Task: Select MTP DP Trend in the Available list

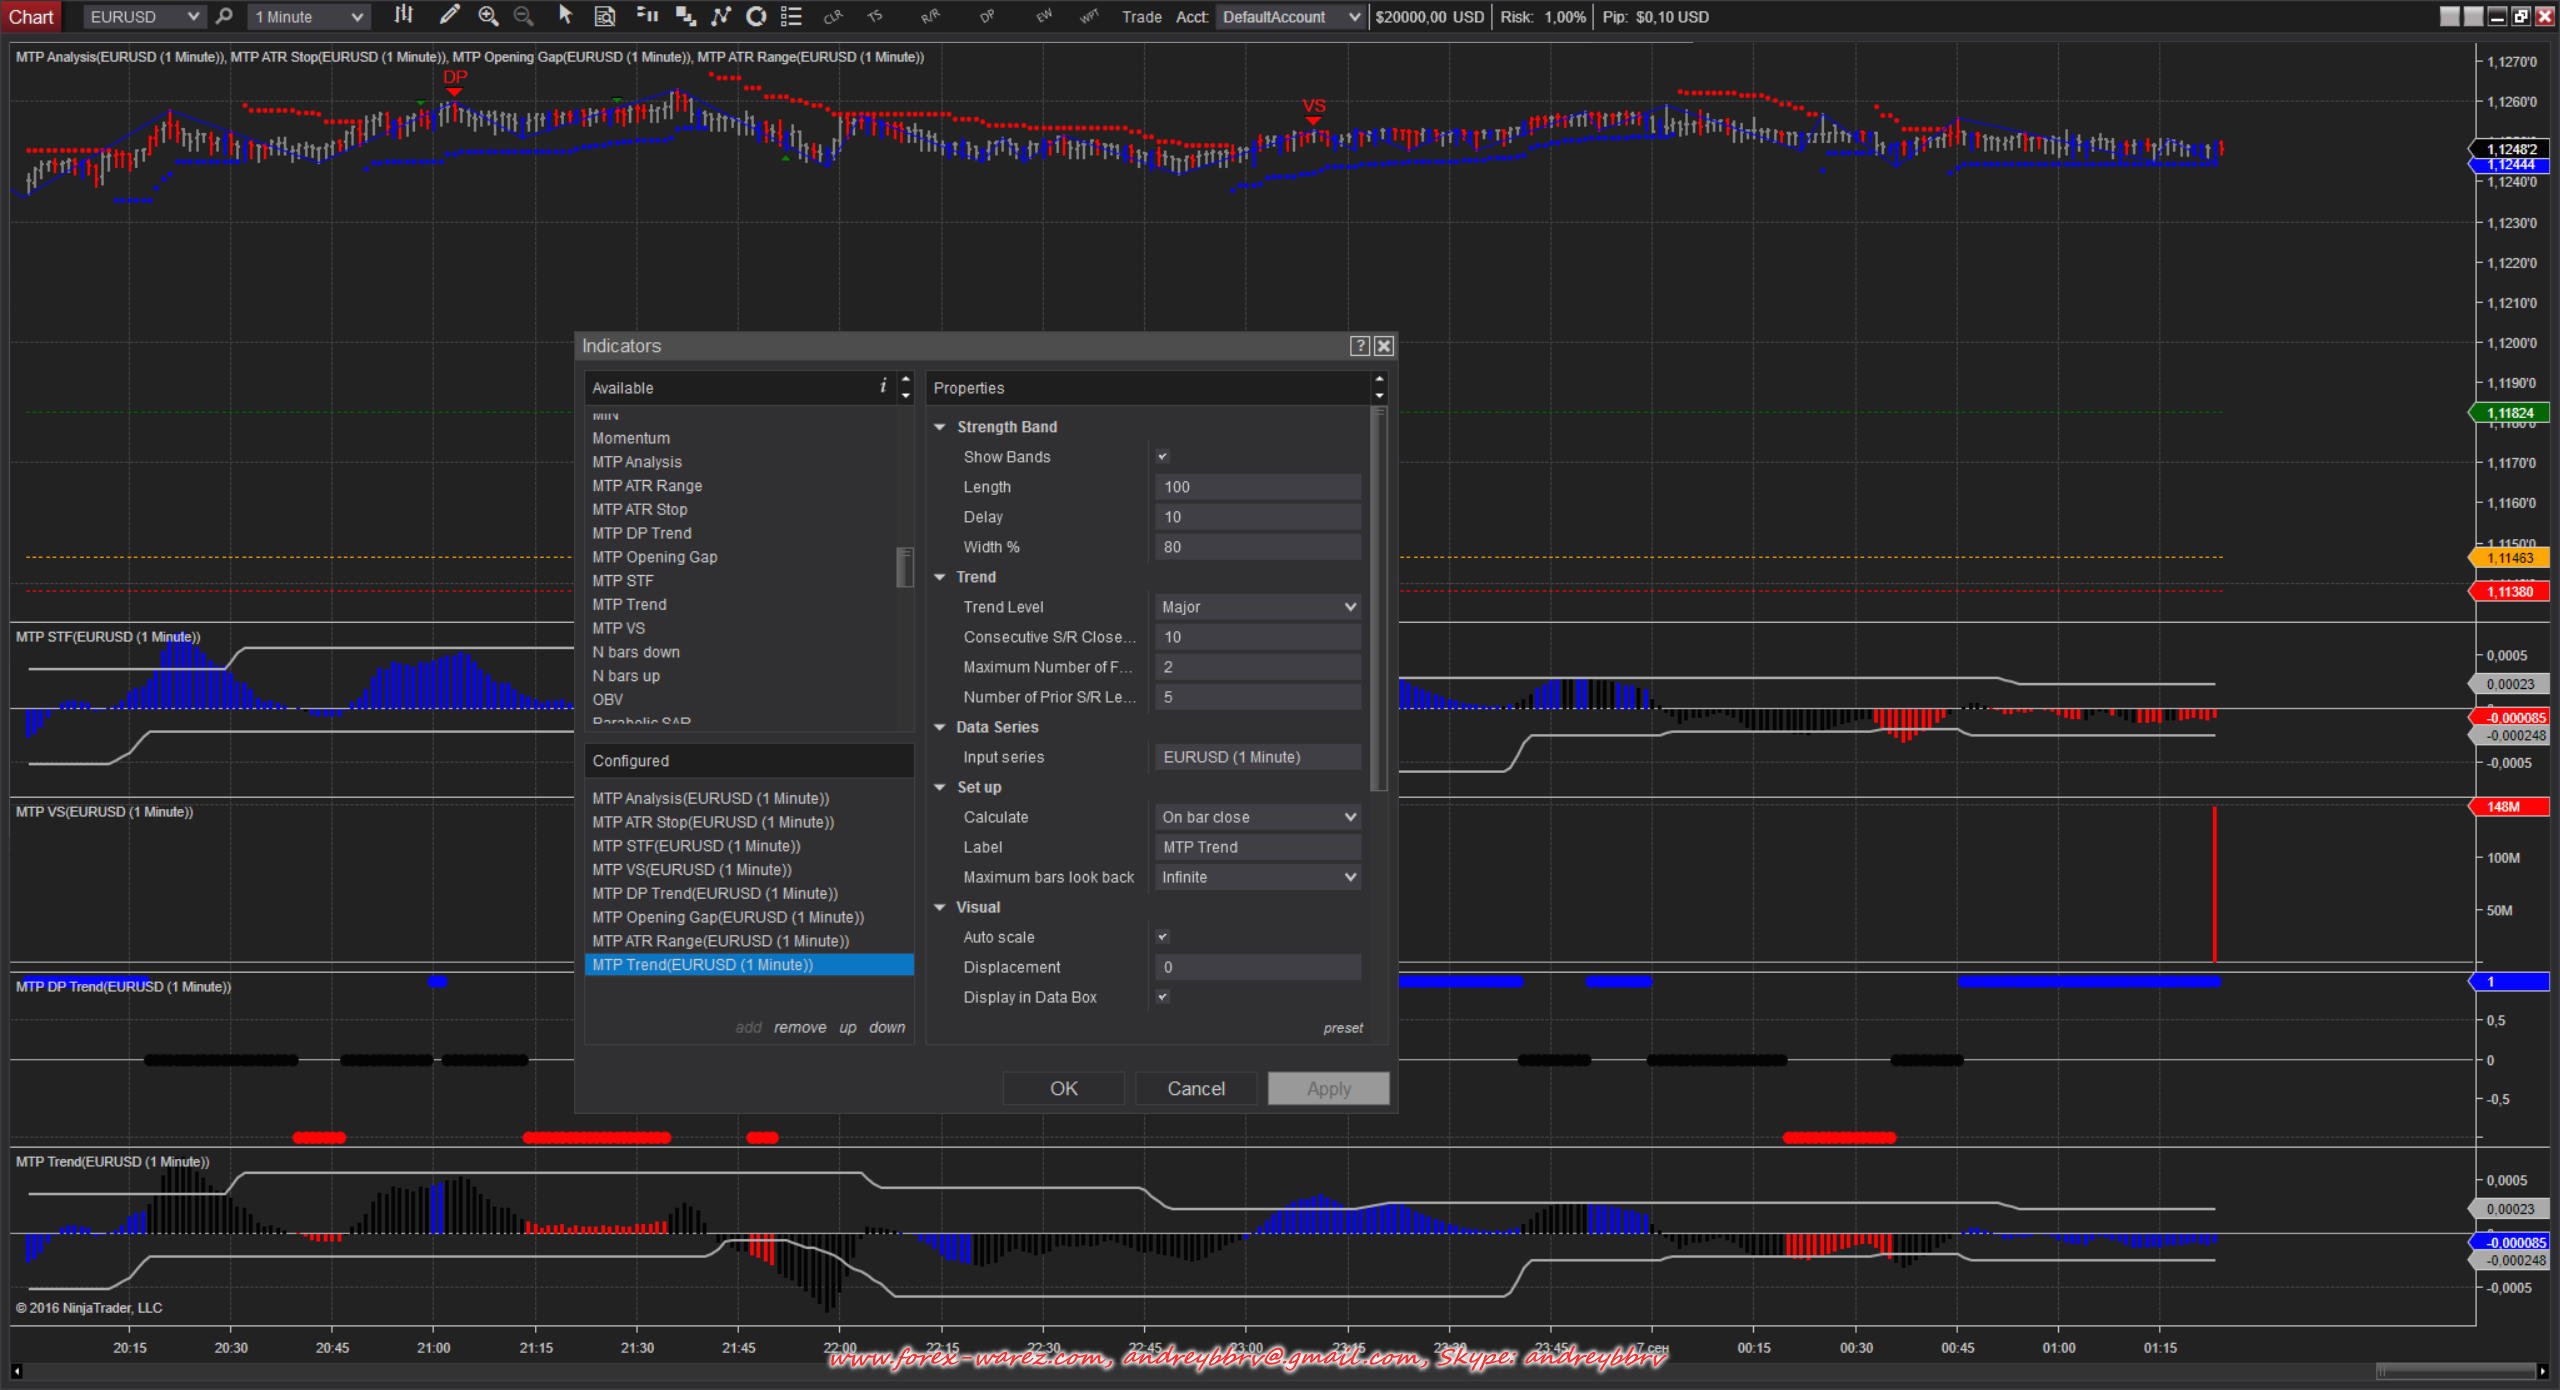Action: [641, 533]
